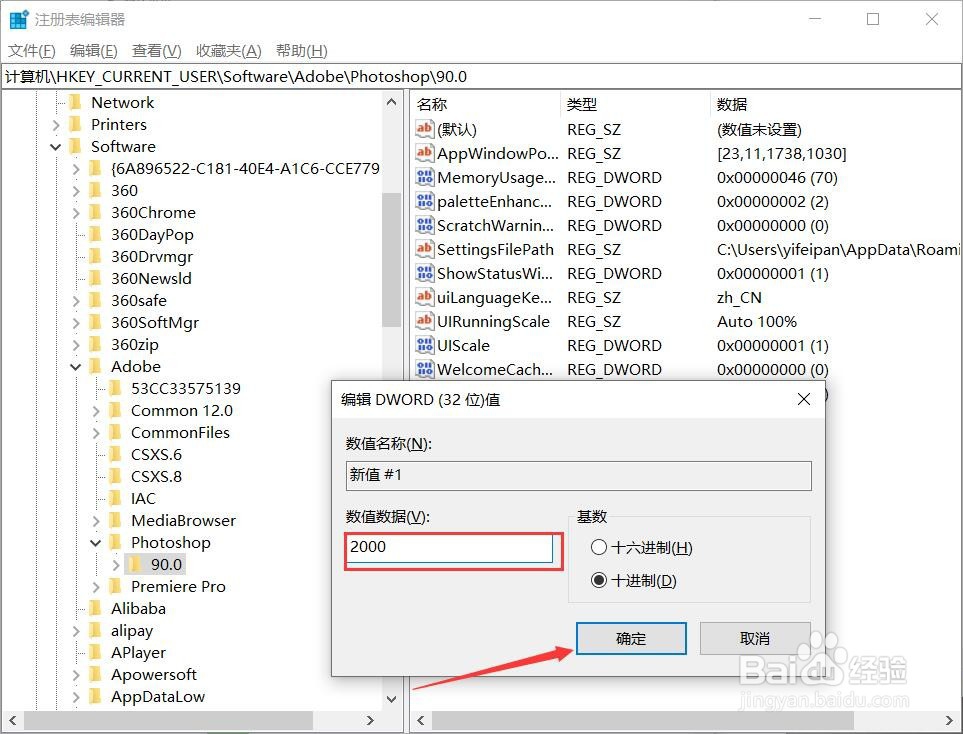
Task: Click the Printers folder icon
Action: point(76,124)
